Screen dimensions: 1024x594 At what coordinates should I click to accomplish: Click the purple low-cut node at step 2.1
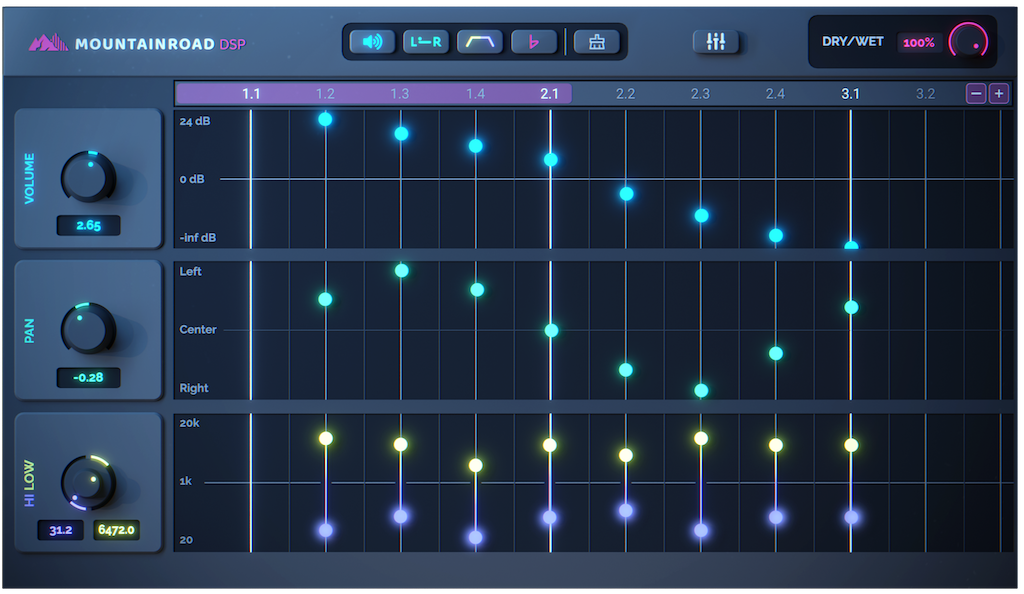[x=550, y=518]
